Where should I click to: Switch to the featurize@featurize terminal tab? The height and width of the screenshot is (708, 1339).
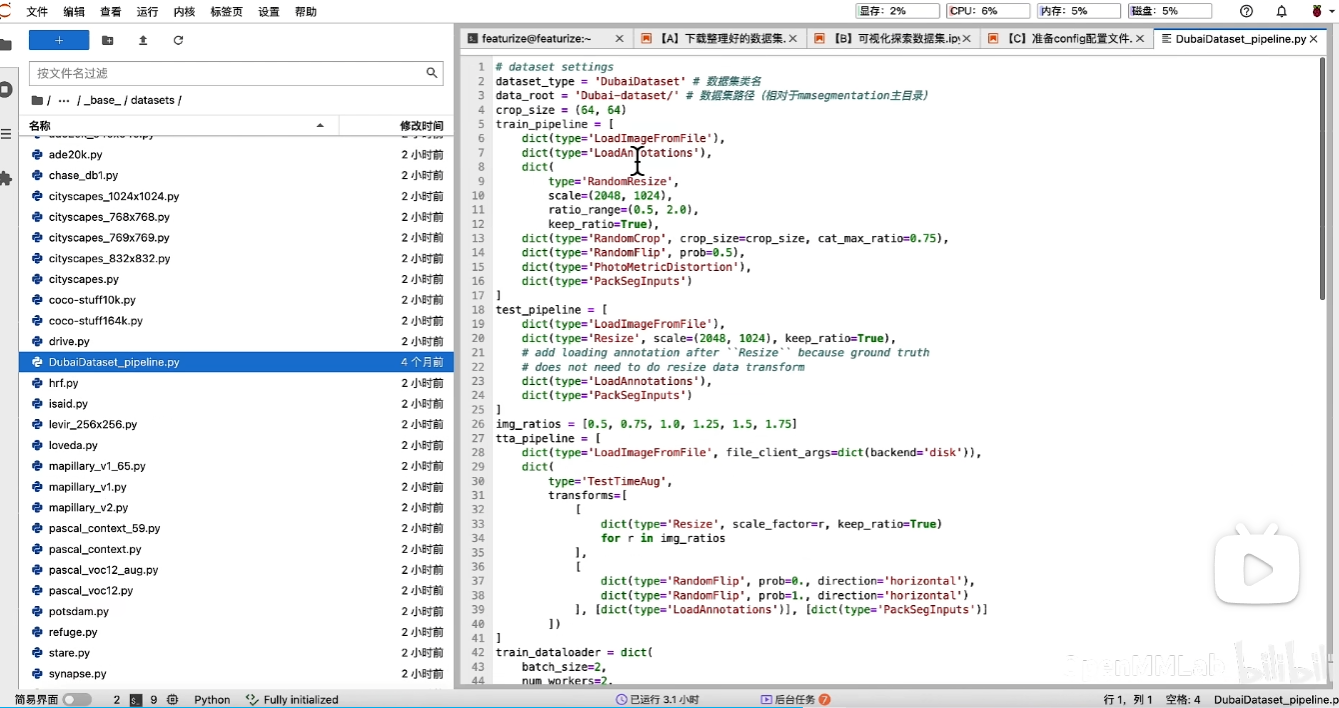[536, 39]
